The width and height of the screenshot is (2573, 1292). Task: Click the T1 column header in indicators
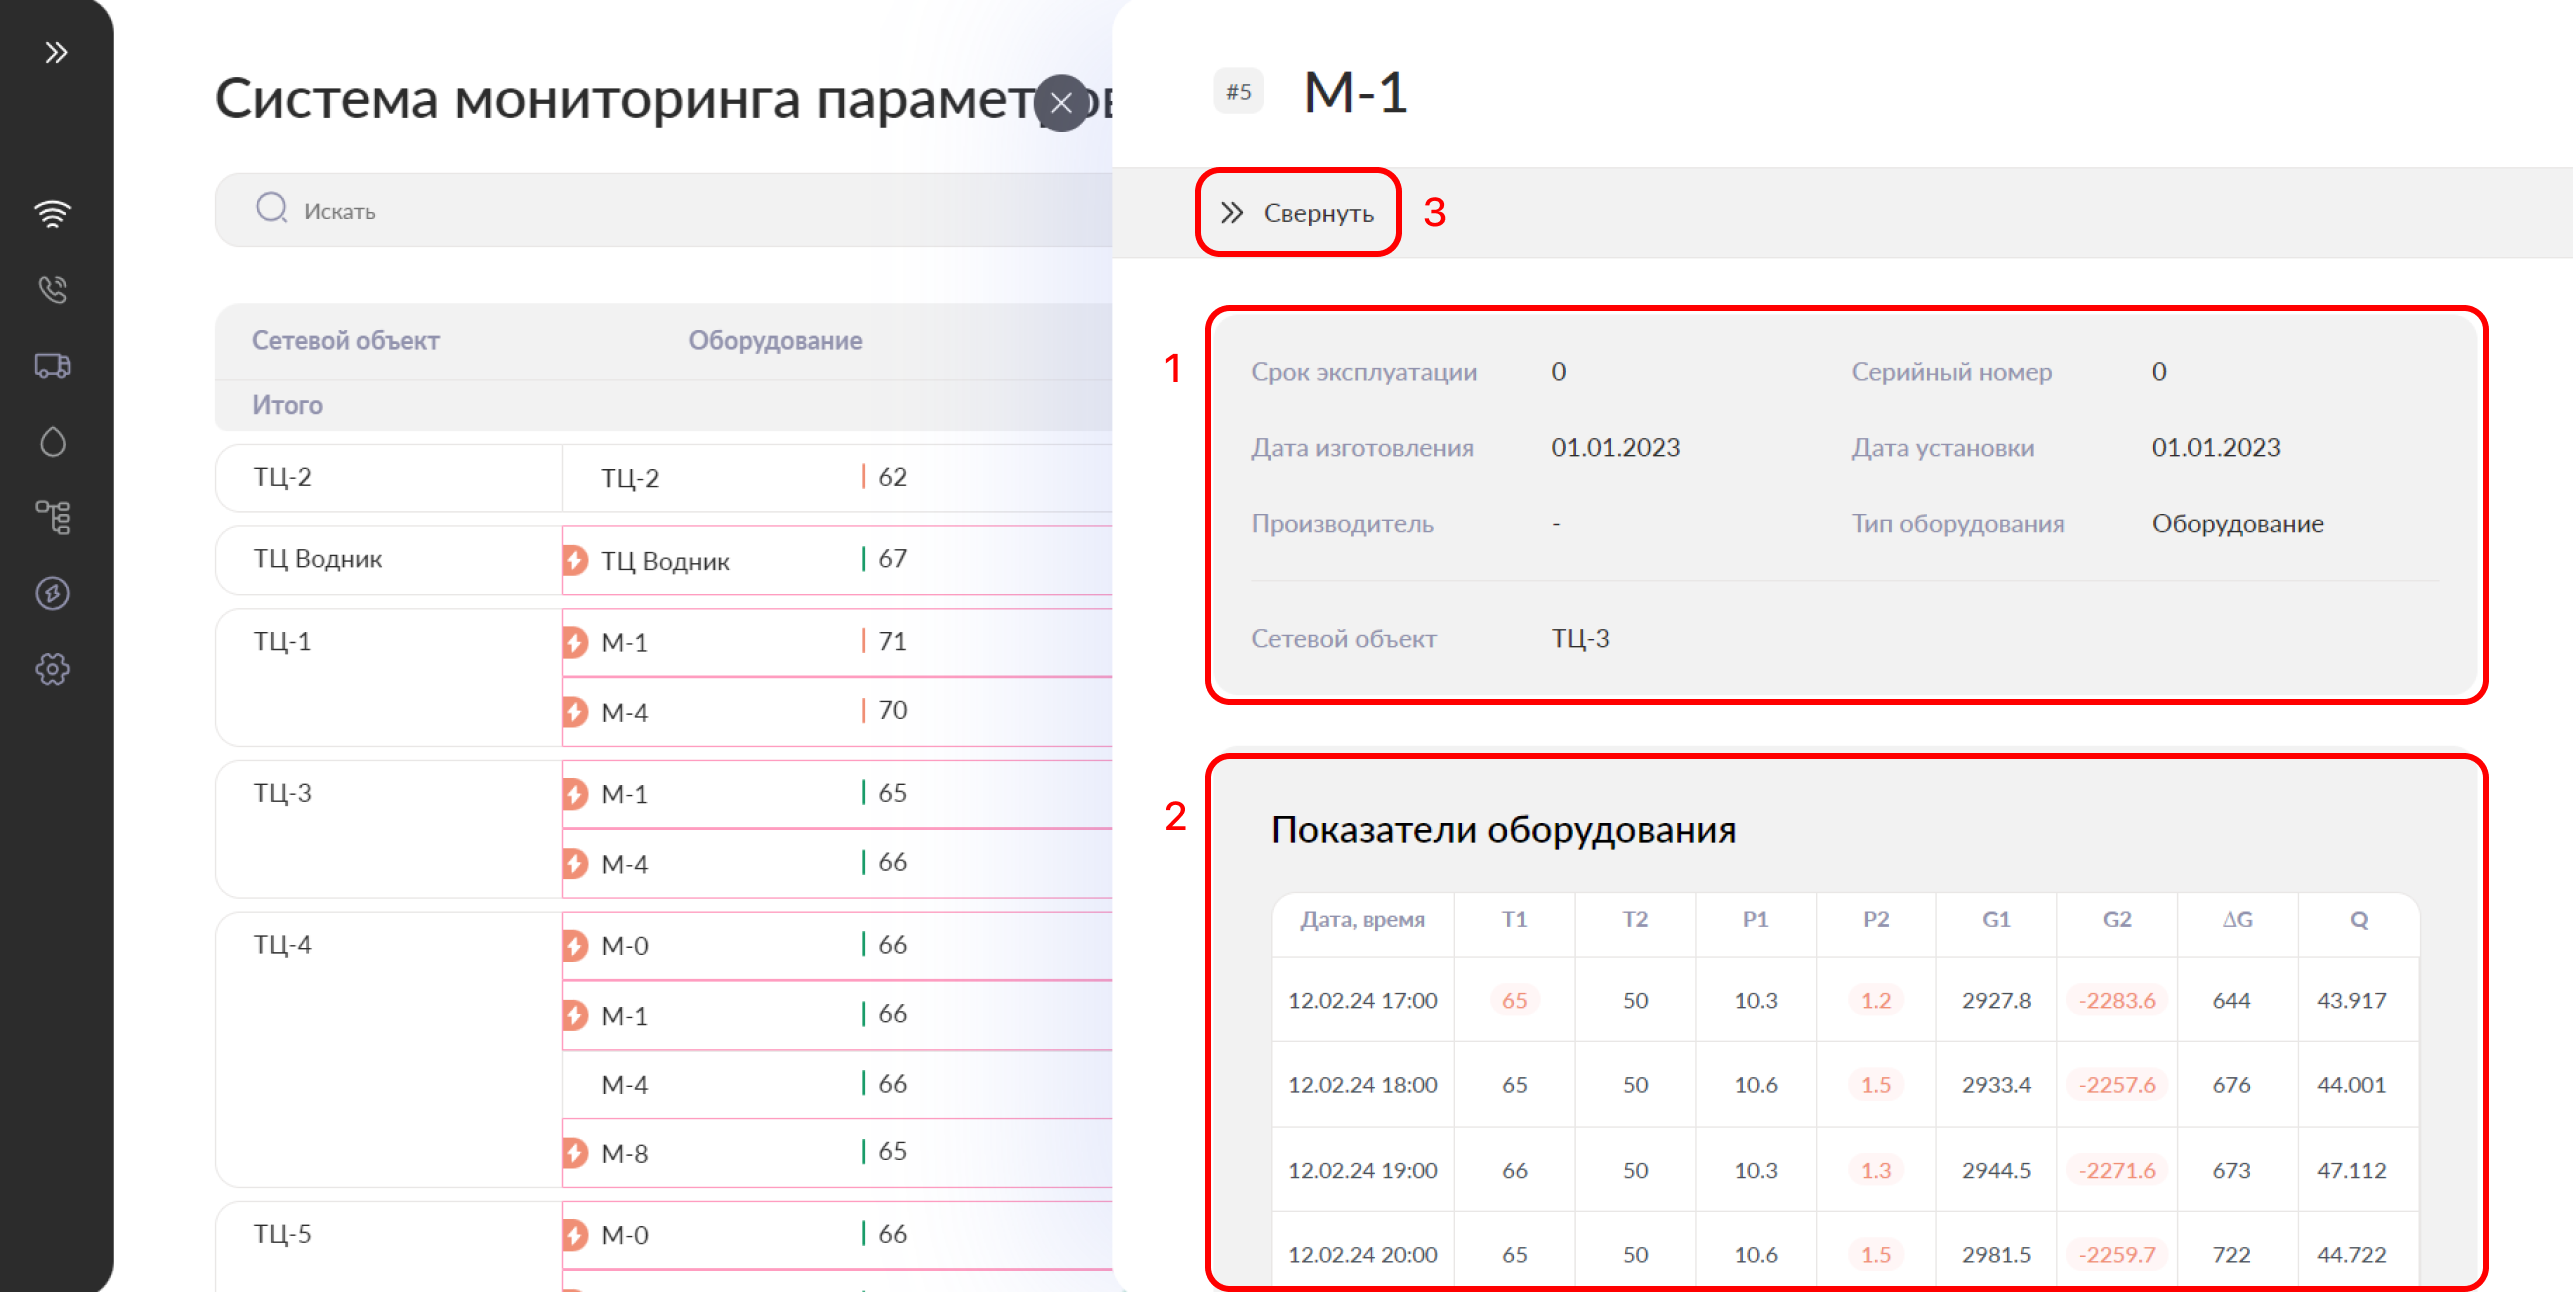tap(1513, 920)
